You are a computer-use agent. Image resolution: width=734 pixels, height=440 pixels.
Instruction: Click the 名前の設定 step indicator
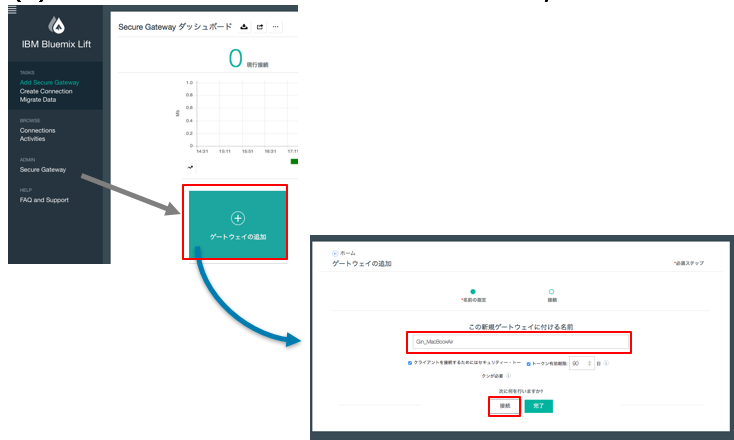(x=473, y=295)
